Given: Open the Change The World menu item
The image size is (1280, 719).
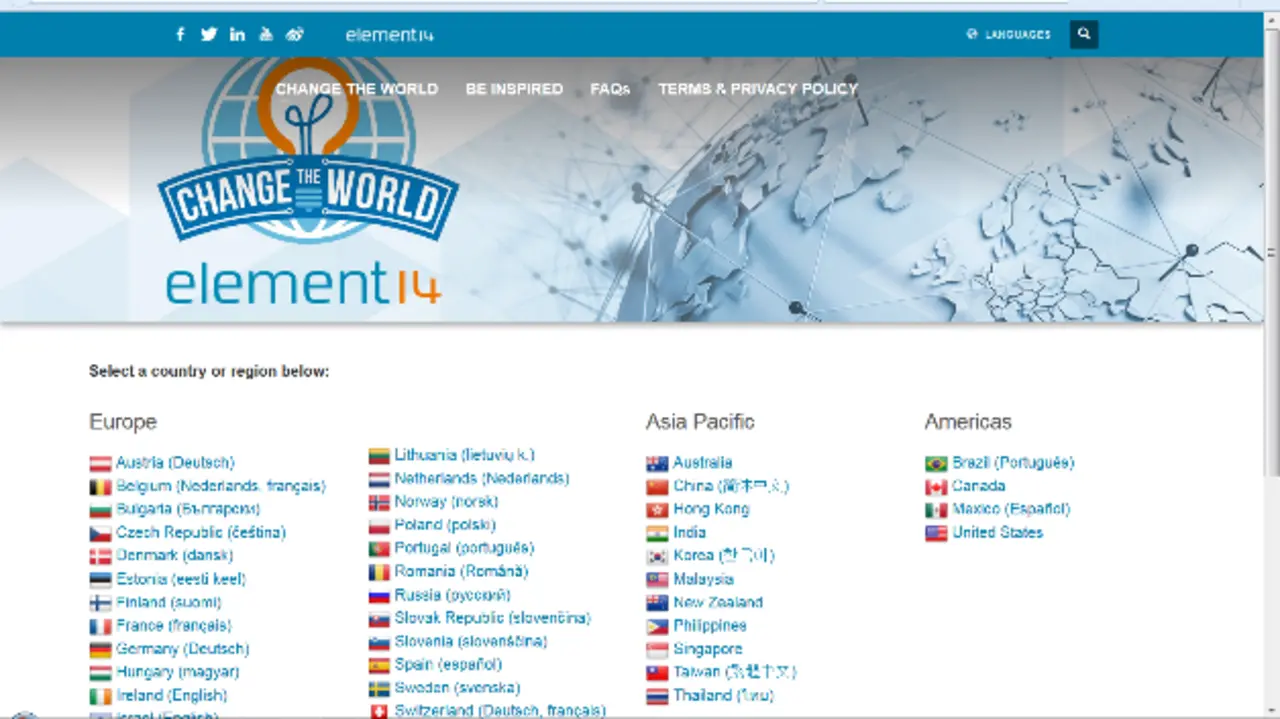Looking at the screenshot, I should pyautogui.click(x=357, y=89).
